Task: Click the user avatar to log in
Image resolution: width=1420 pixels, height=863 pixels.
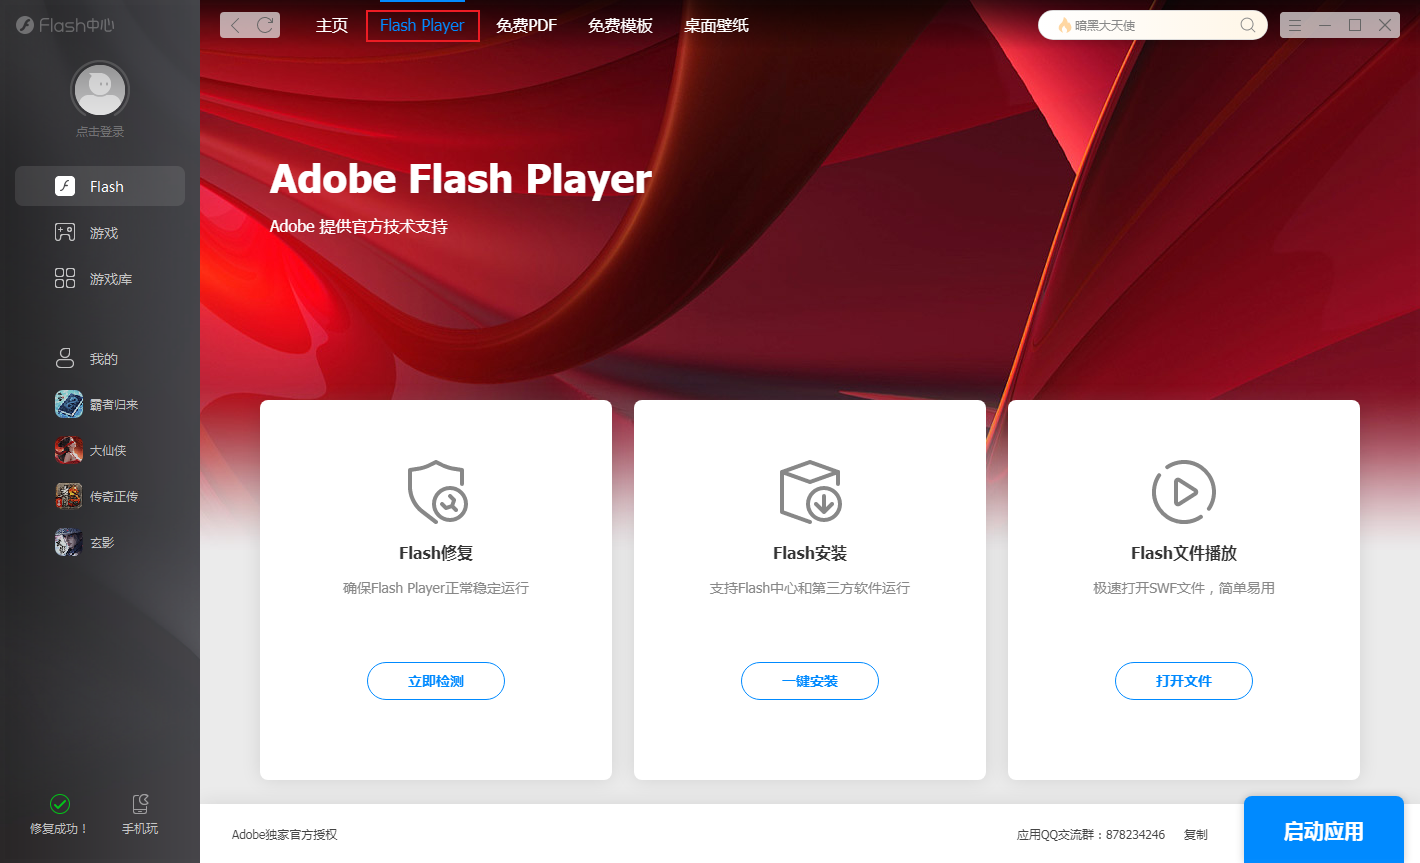Action: [x=99, y=91]
